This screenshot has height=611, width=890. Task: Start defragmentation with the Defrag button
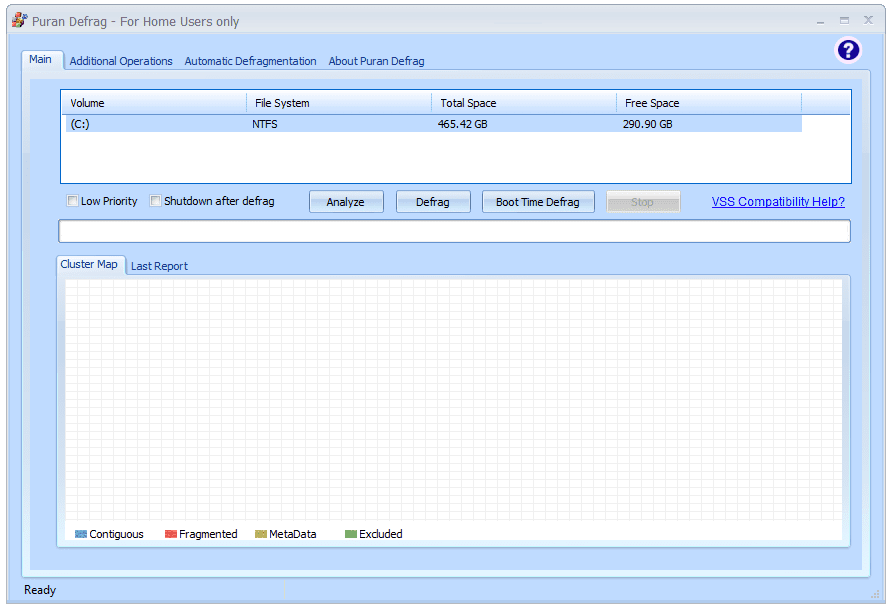point(432,202)
